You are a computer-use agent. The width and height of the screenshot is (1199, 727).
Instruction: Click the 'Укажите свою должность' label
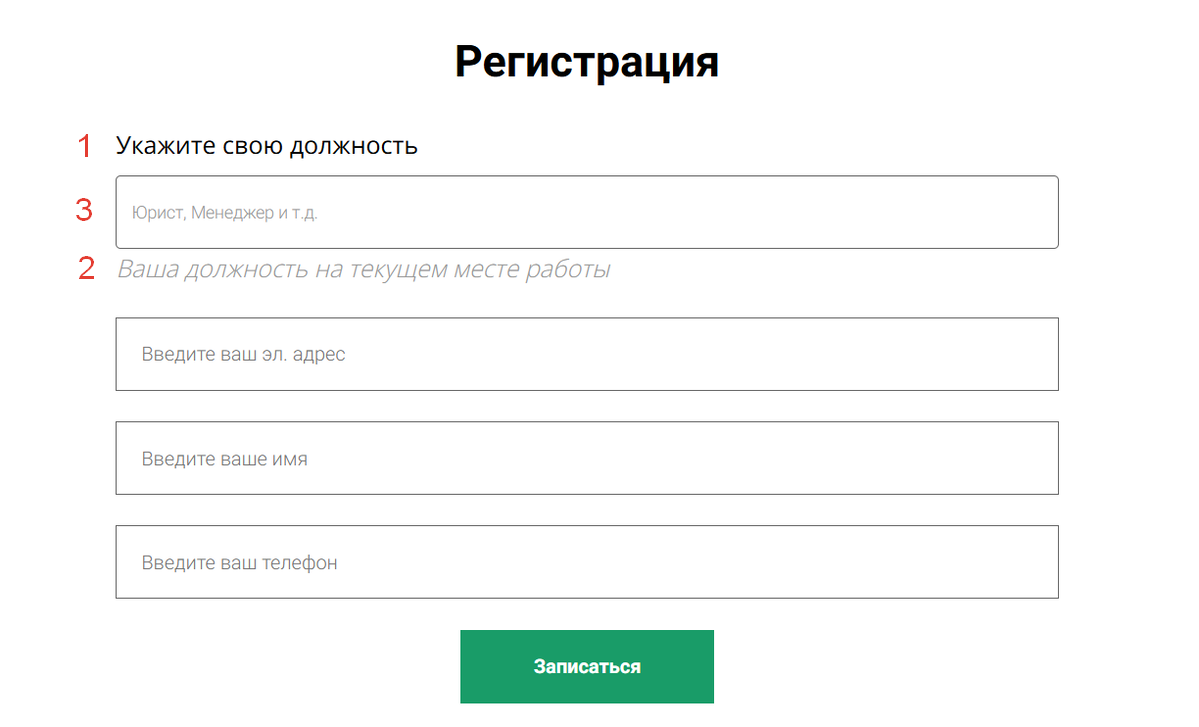pyautogui.click(x=267, y=145)
